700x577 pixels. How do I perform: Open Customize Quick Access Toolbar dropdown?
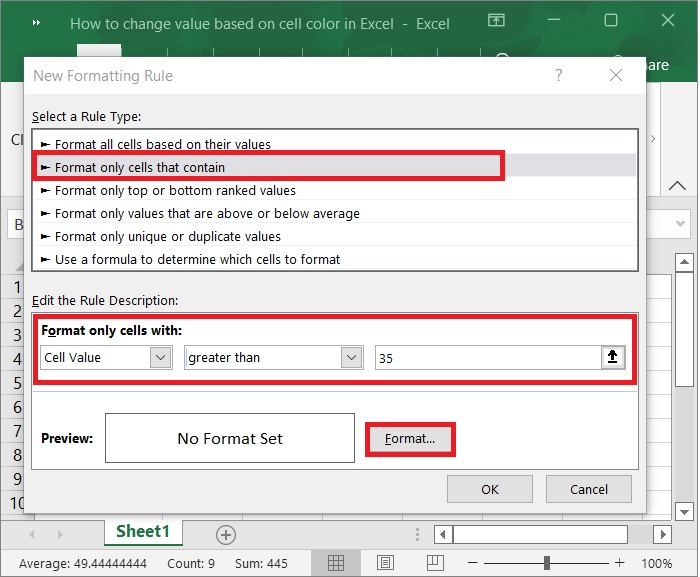[x=37, y=22]
